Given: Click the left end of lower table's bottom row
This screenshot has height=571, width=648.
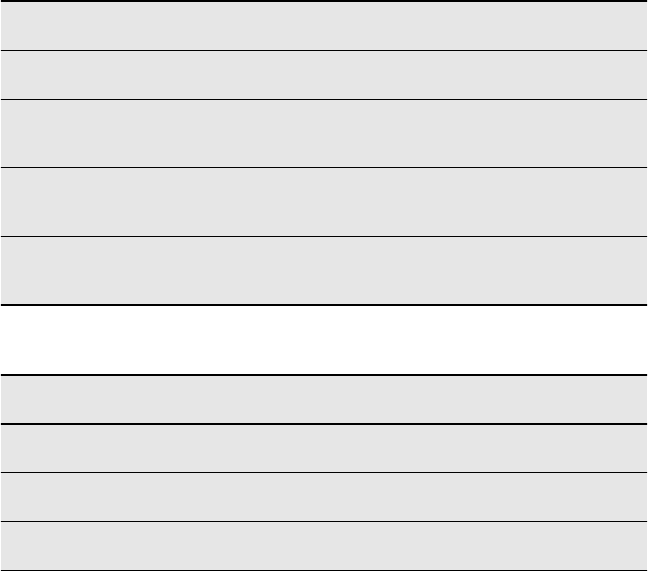Looking at the screenshot, I should point(15,546).
